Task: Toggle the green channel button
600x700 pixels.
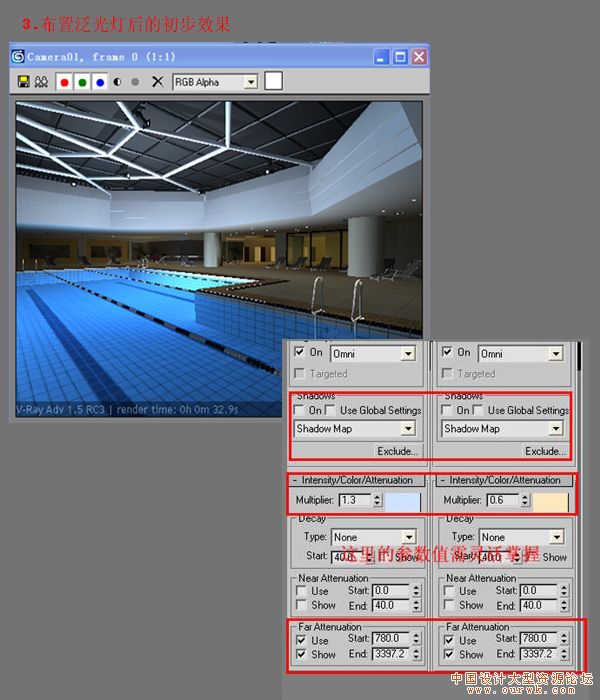Action: [x=82, y=82]
